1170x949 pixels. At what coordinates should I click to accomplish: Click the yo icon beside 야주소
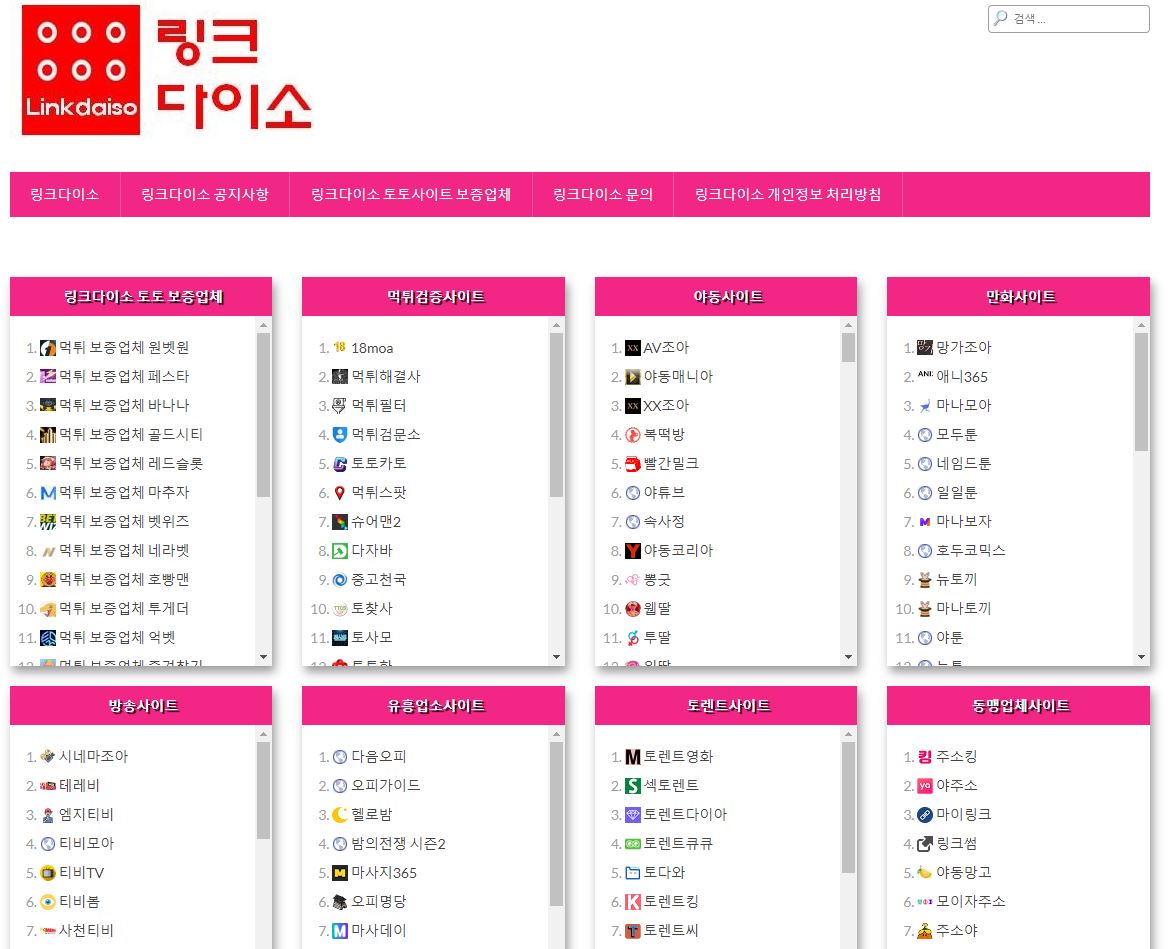coord(925,786)
